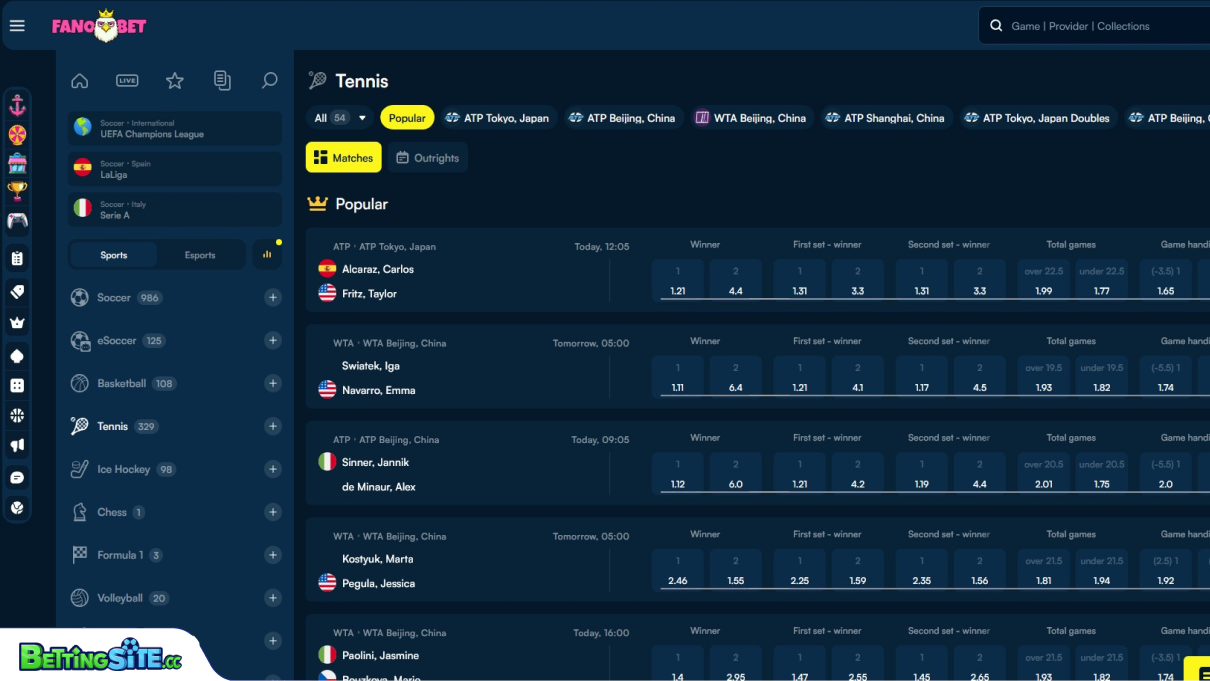The height and width of the screenshot is (681, 1210).
Task: Click the home icon in sidebar
Action: 80,81
